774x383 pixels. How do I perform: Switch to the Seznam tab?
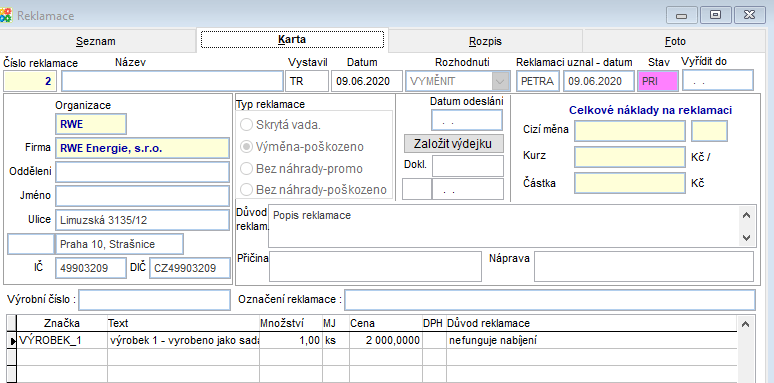[96, 41]
